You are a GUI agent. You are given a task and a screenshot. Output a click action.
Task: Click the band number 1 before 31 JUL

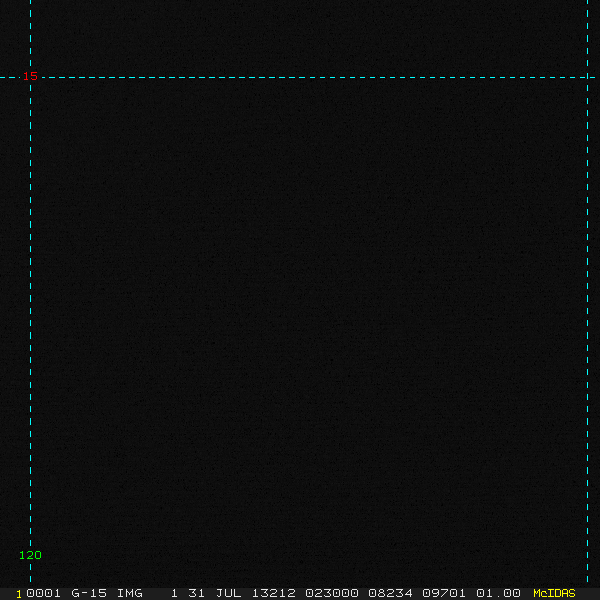(x=174, y=593)
